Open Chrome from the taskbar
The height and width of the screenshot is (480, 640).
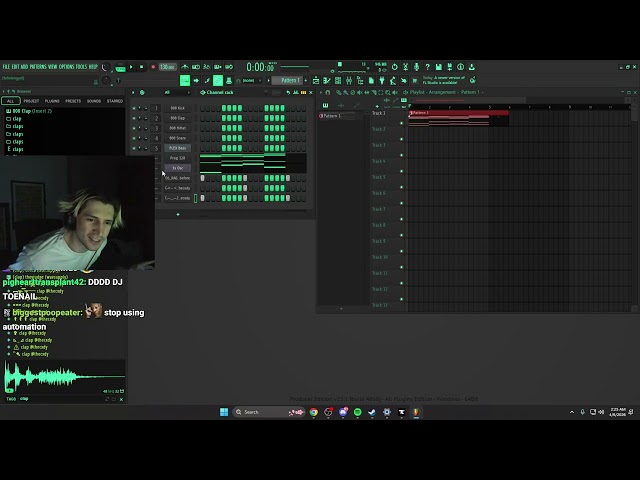pos(313,412)
